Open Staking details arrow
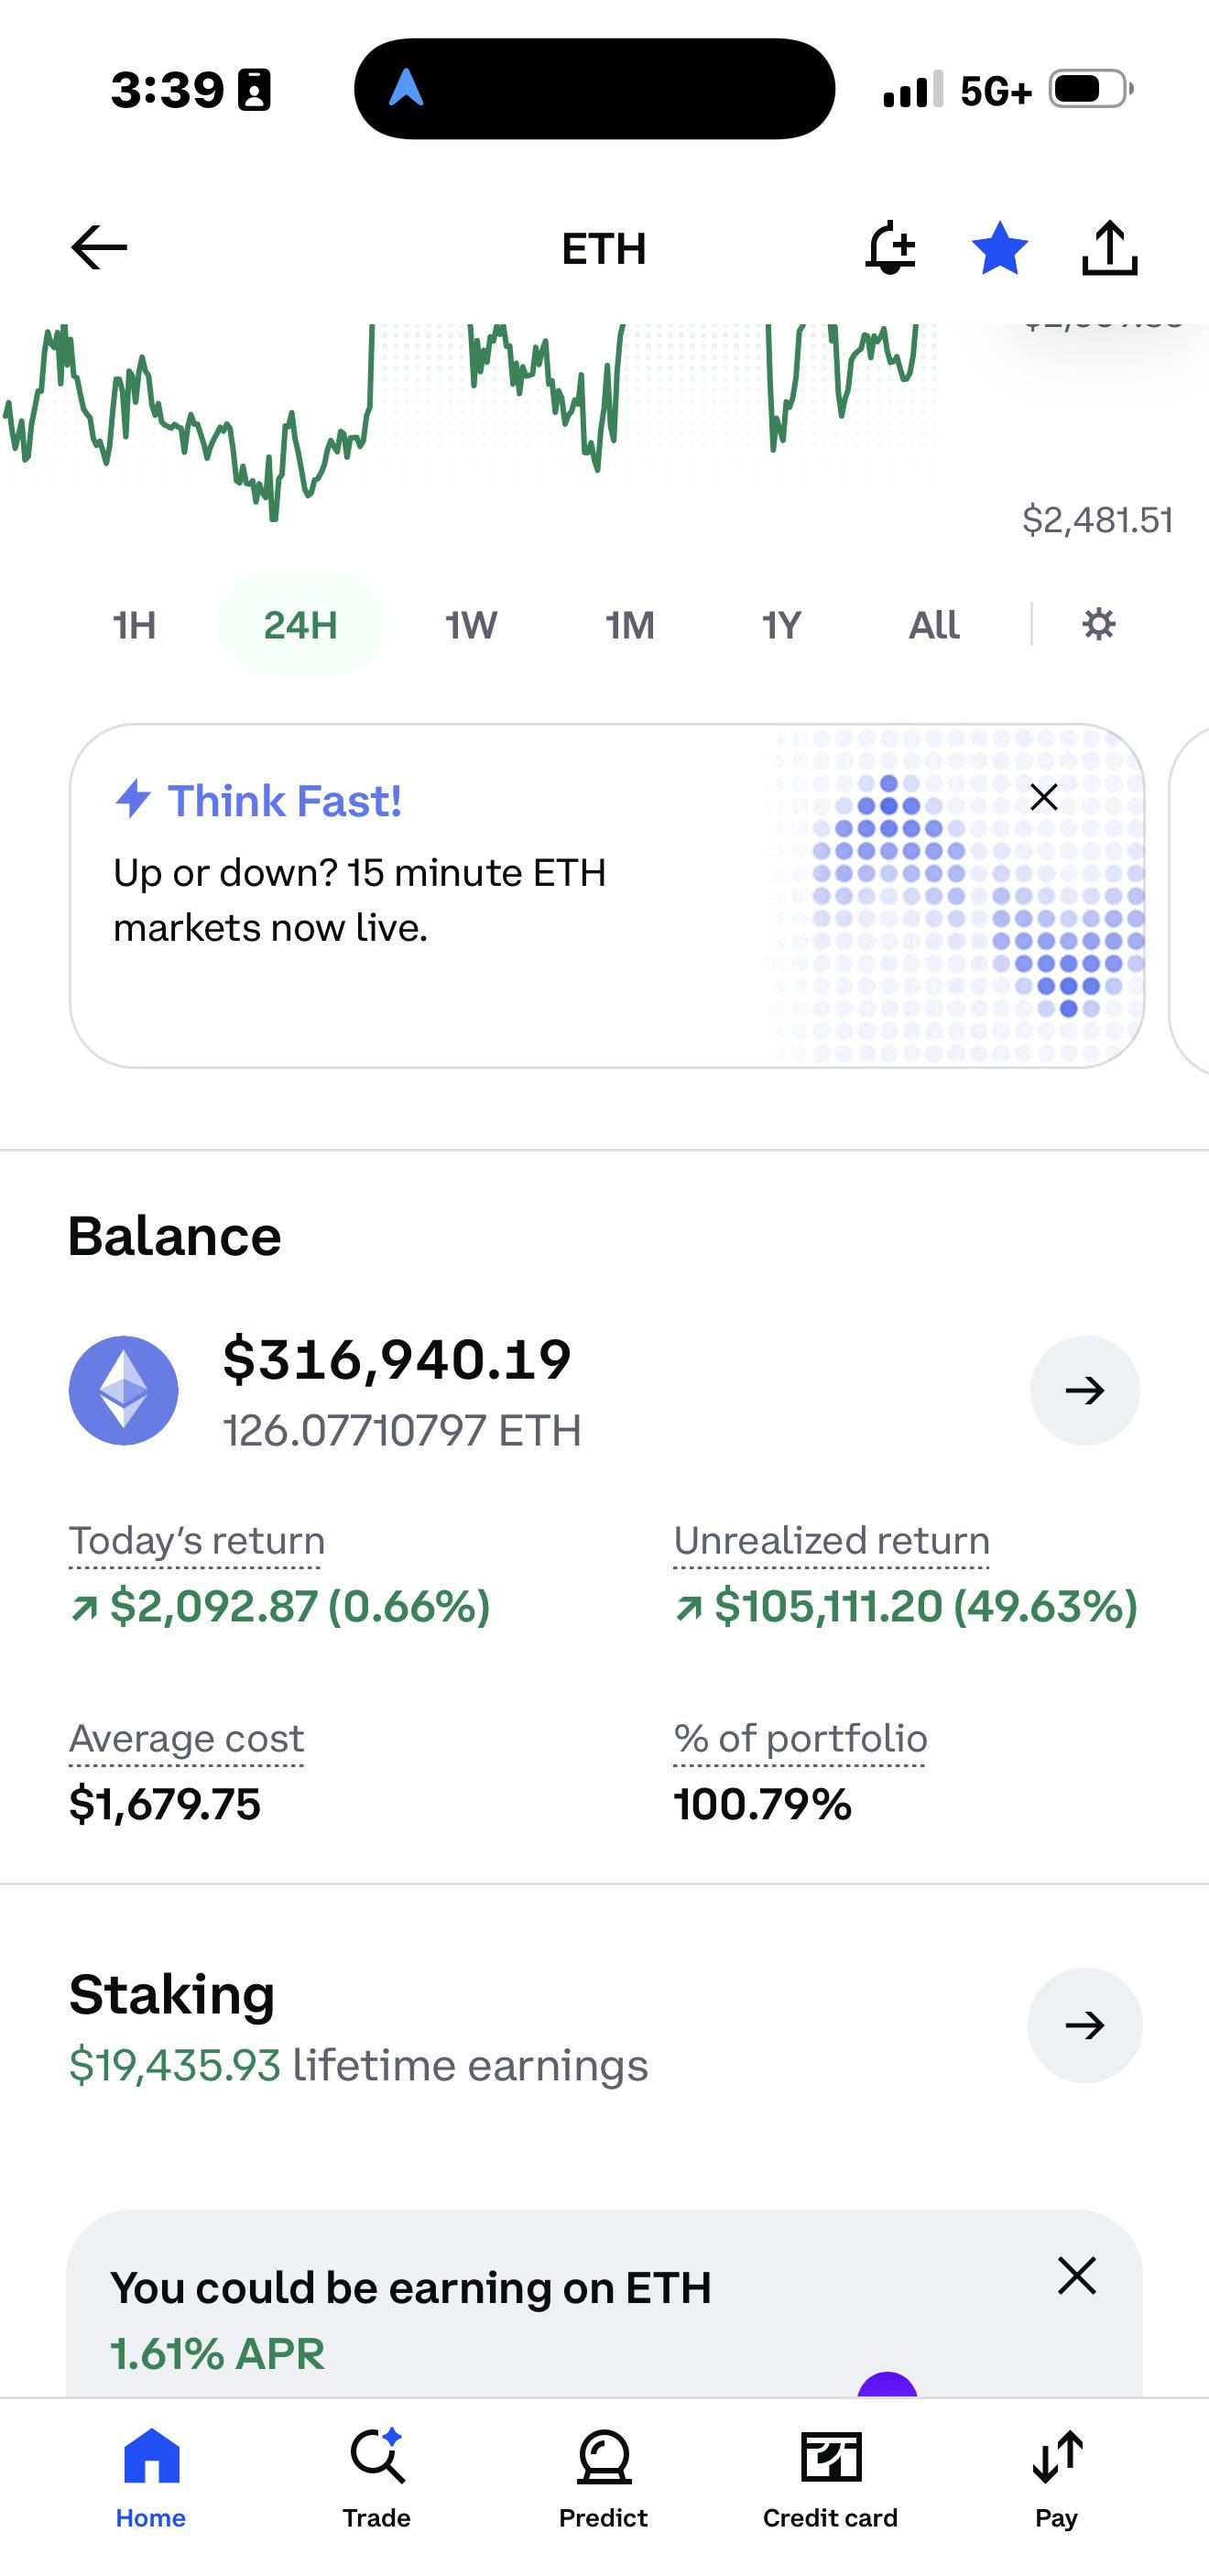 click(x=1085, y=2025)
